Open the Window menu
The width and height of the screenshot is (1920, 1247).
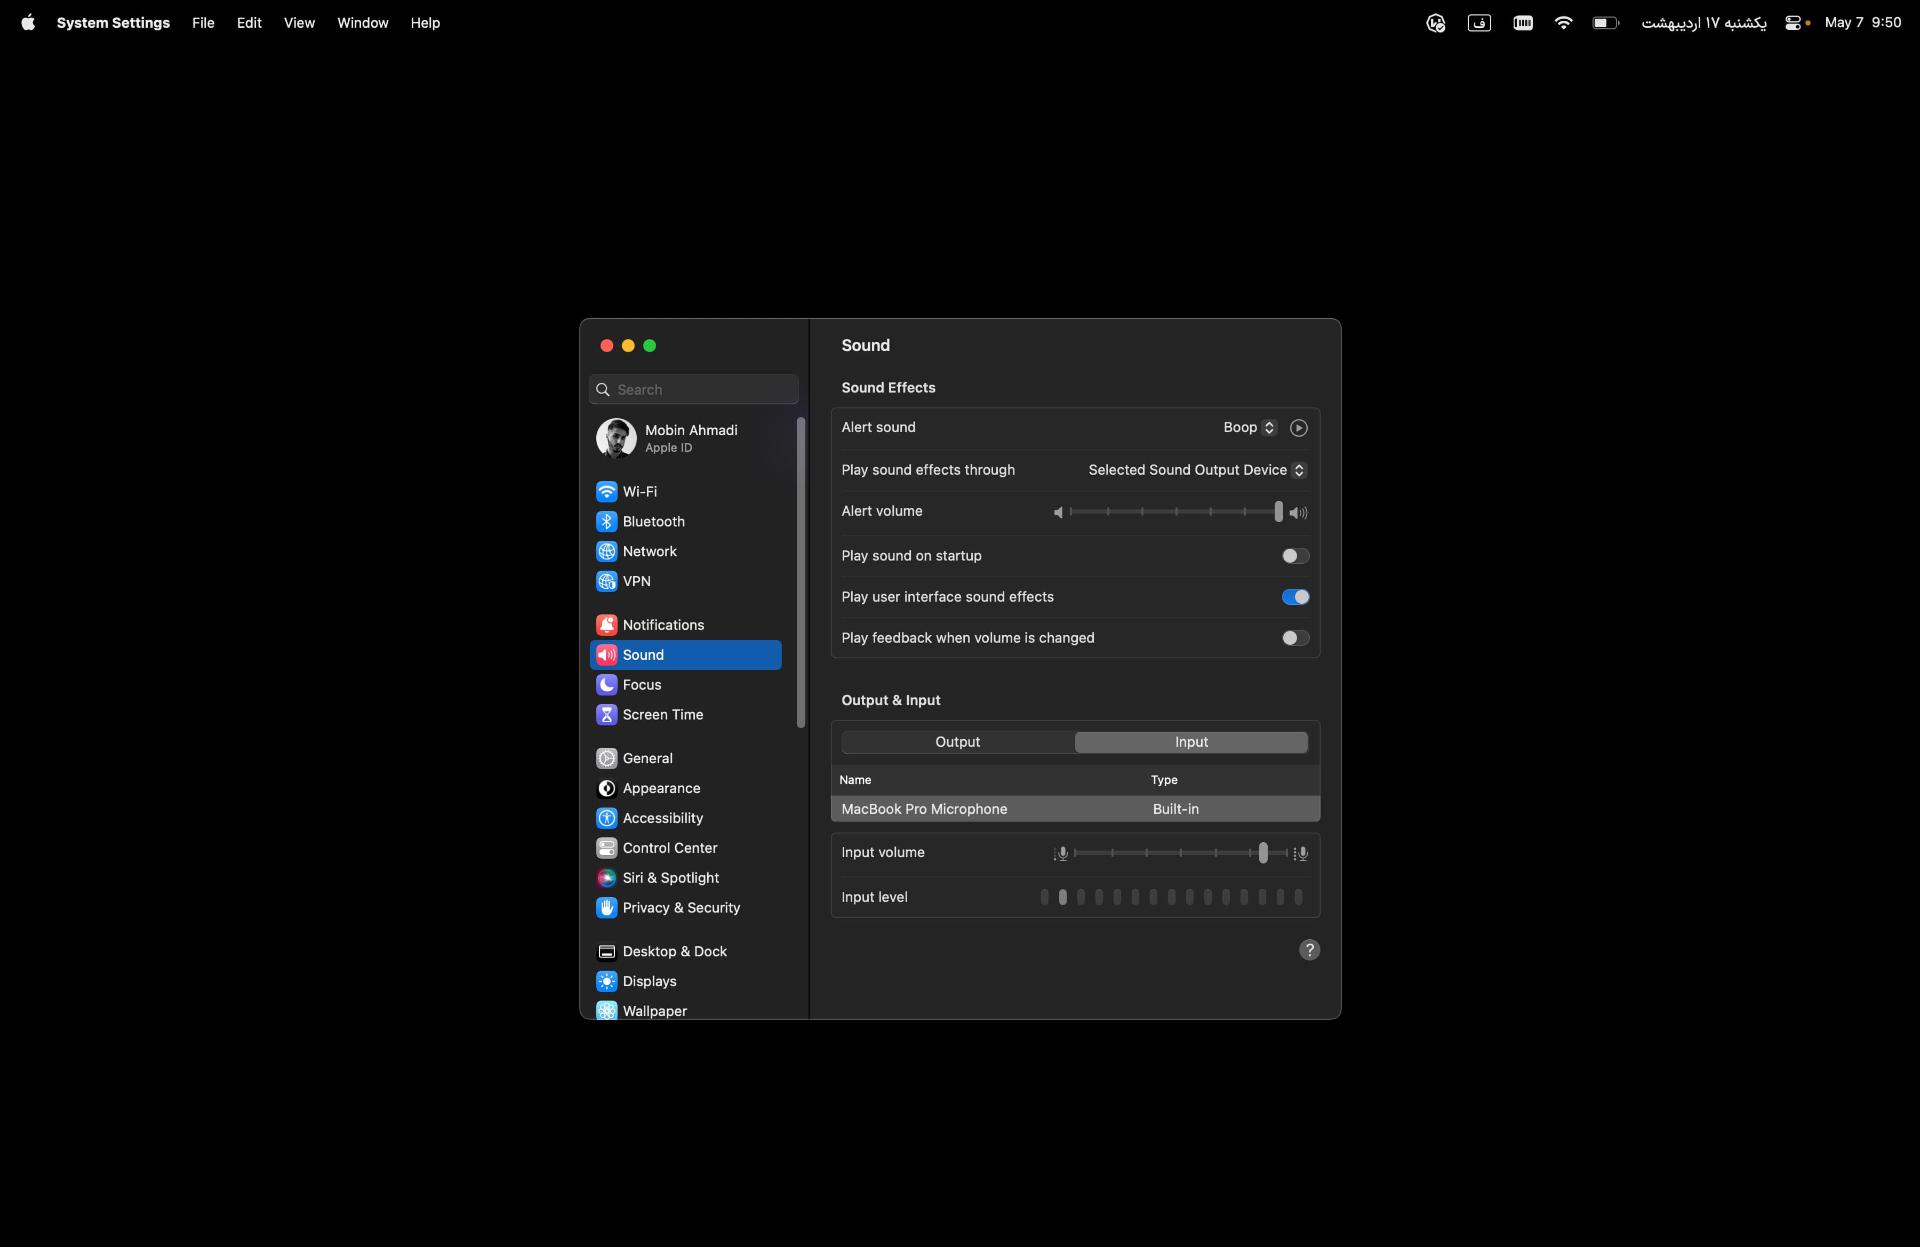coord(362,22)
